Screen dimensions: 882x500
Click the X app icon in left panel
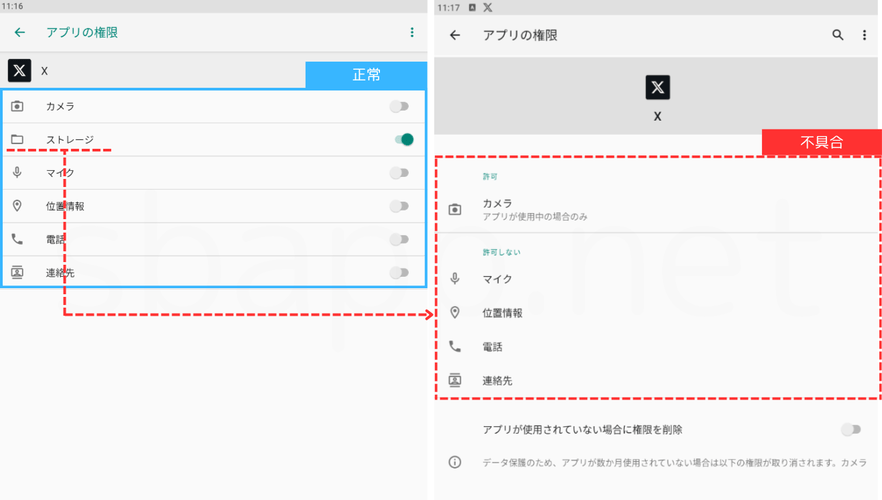(19, 70)
